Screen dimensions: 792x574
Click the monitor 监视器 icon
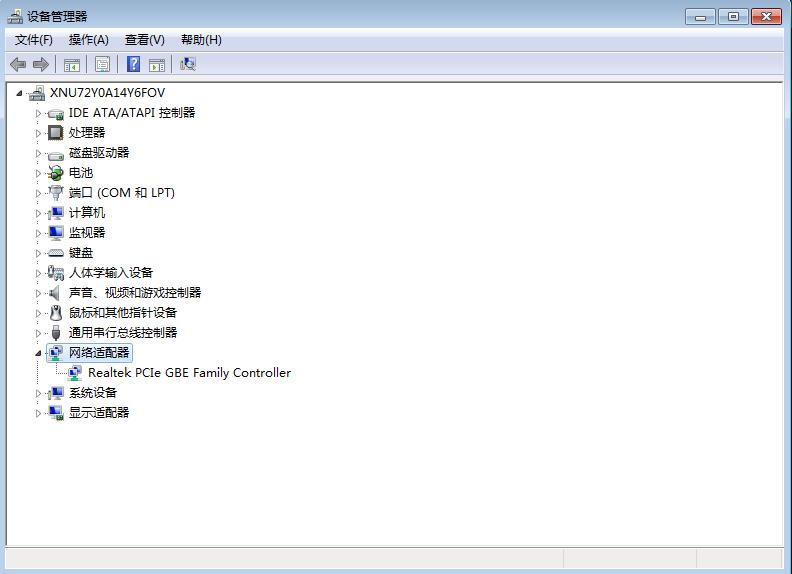click(x=56, y=233)
